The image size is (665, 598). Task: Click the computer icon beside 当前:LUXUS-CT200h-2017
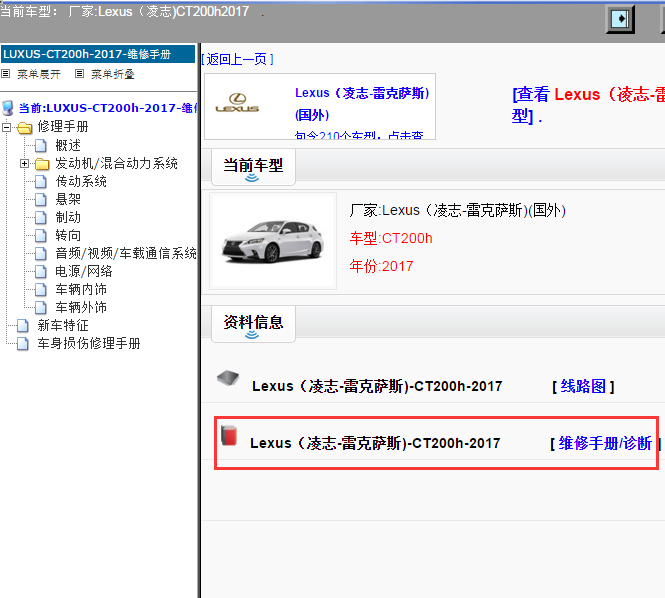(x=8, y=108)
